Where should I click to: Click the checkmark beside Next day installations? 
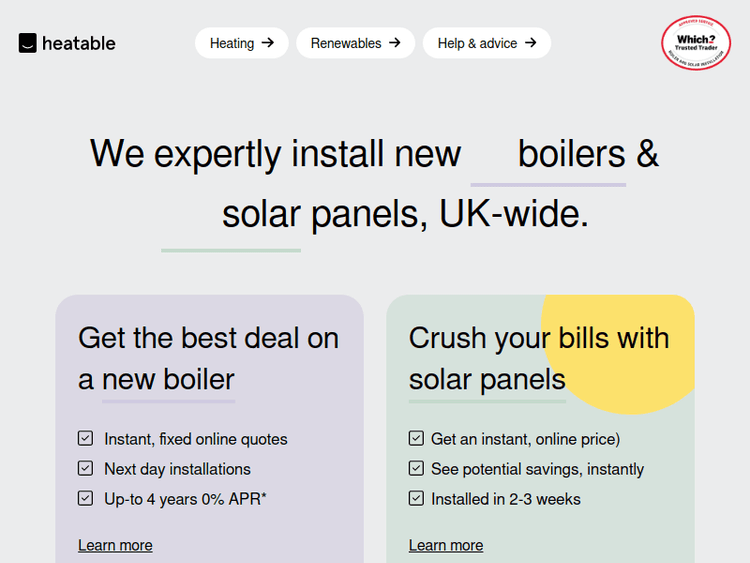click(x=86, y=469)
